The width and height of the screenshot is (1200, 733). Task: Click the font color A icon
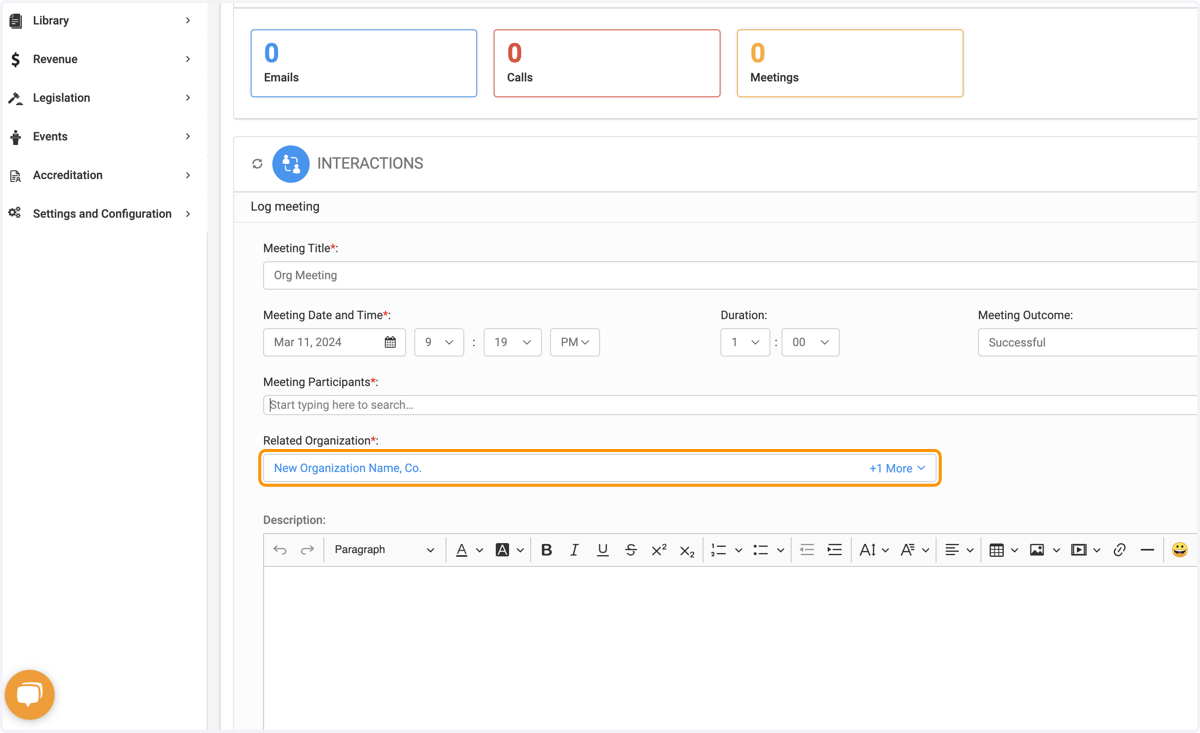(x=461, y=550)
